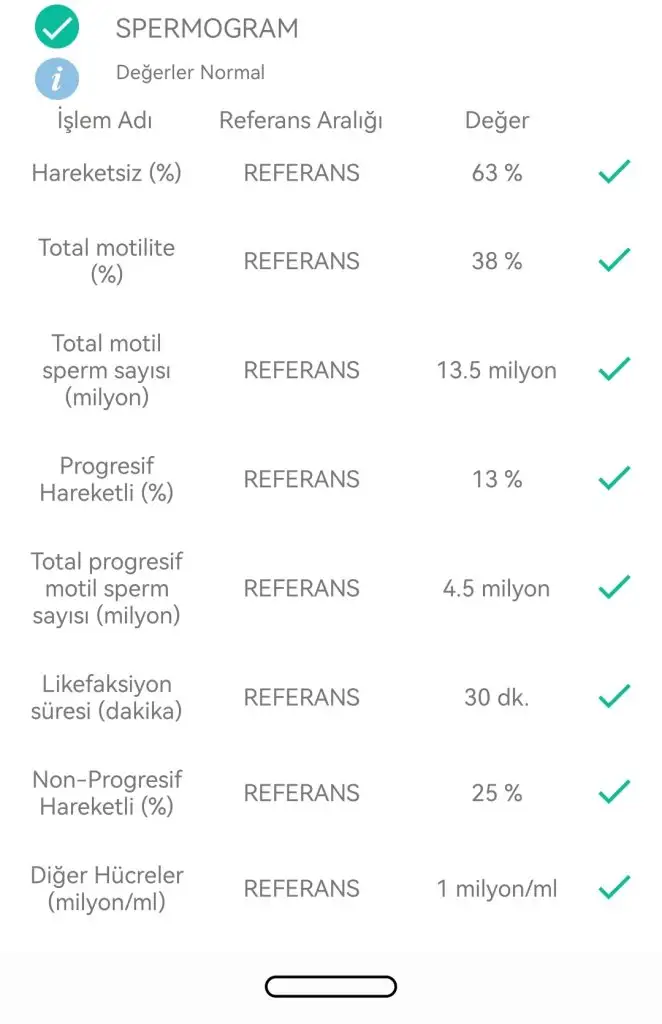Tap the green SPERMOGRAM checkmark circle icon

pyautogui.click(x=57, y=27)
